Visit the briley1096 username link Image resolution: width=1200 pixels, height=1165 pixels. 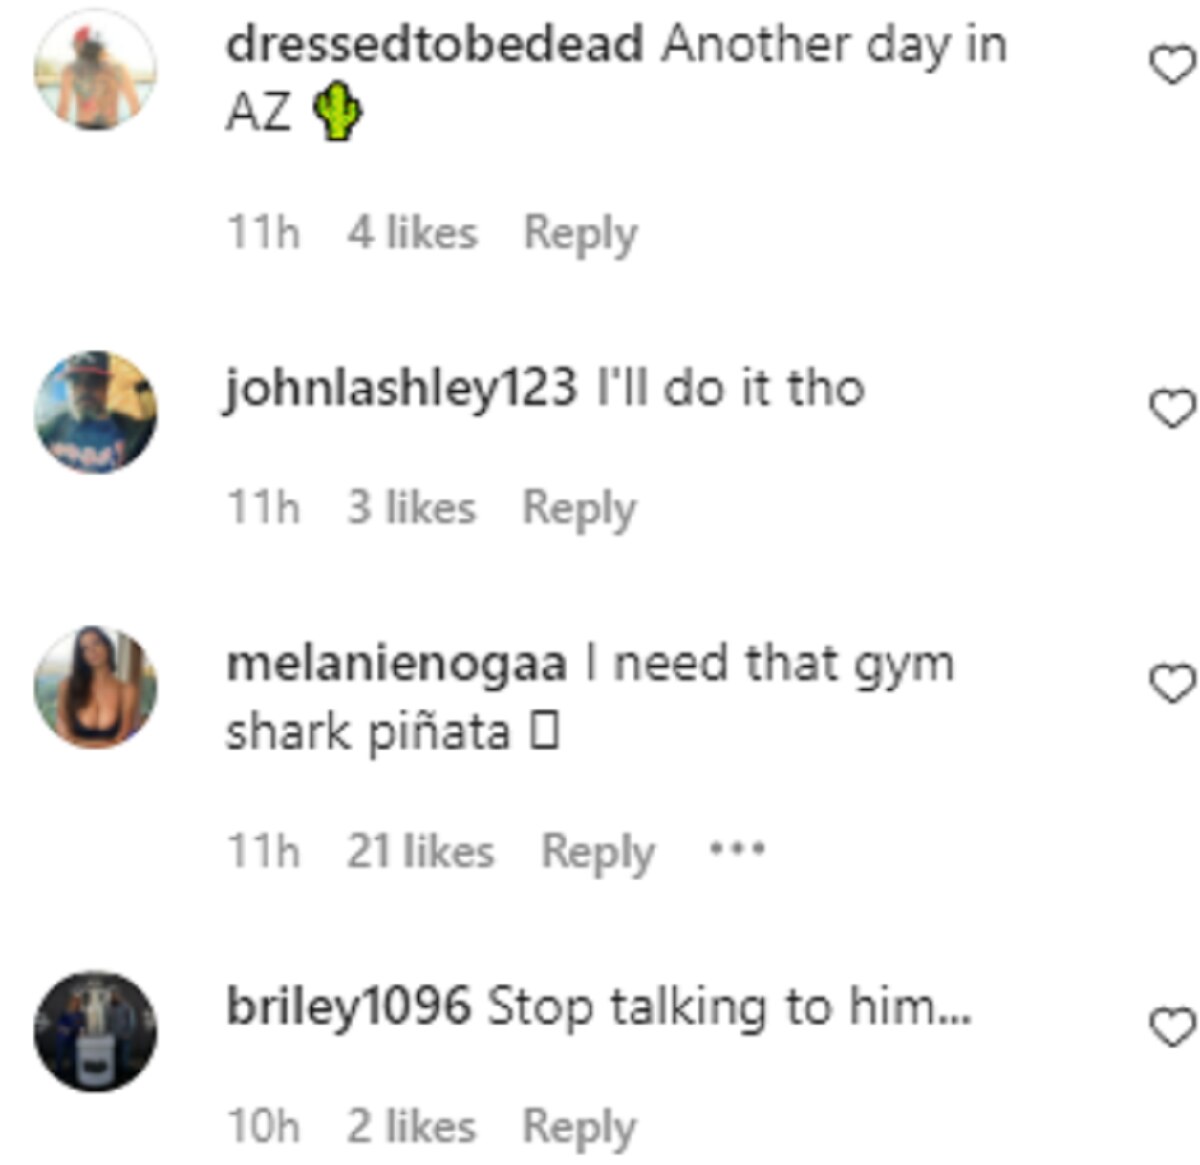pos(348,1007)
